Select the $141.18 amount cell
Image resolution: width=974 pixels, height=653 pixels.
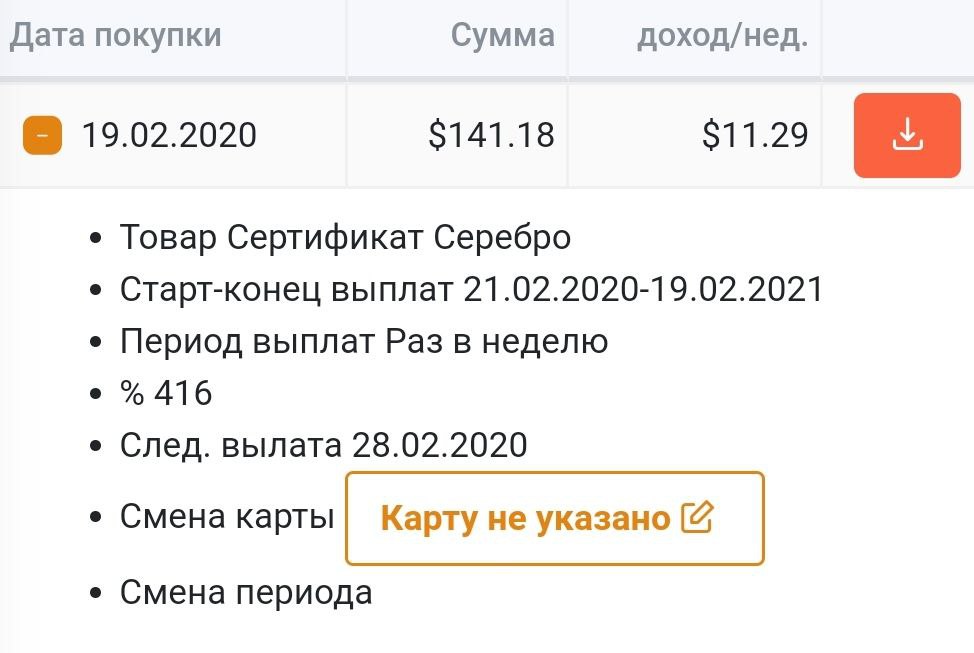point(491,135)
